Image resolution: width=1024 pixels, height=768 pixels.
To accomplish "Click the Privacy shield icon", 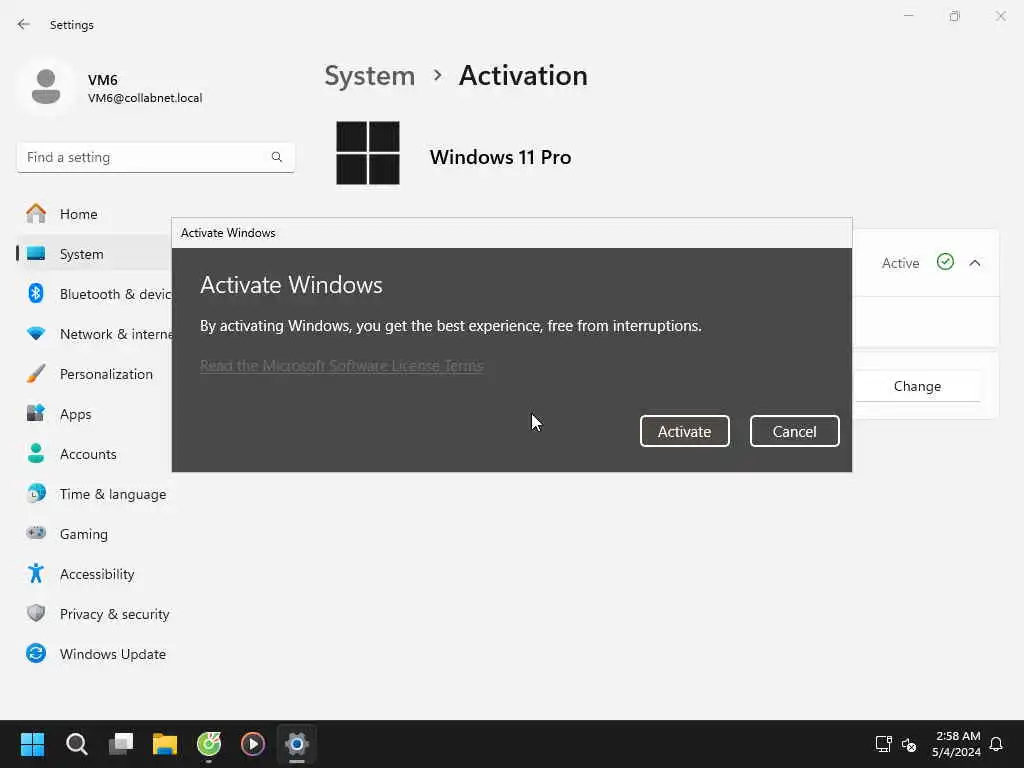I will point(36,613).
